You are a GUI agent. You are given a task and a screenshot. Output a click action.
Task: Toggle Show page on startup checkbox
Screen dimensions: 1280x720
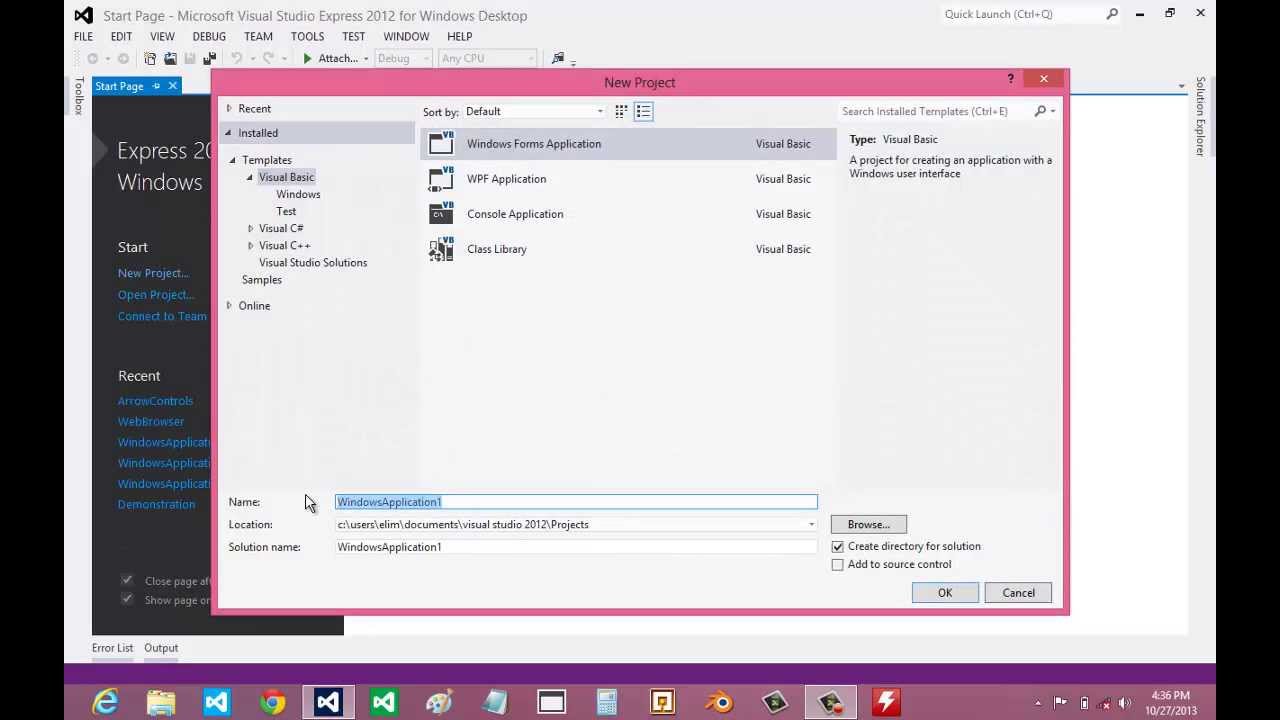pos(127,599)
